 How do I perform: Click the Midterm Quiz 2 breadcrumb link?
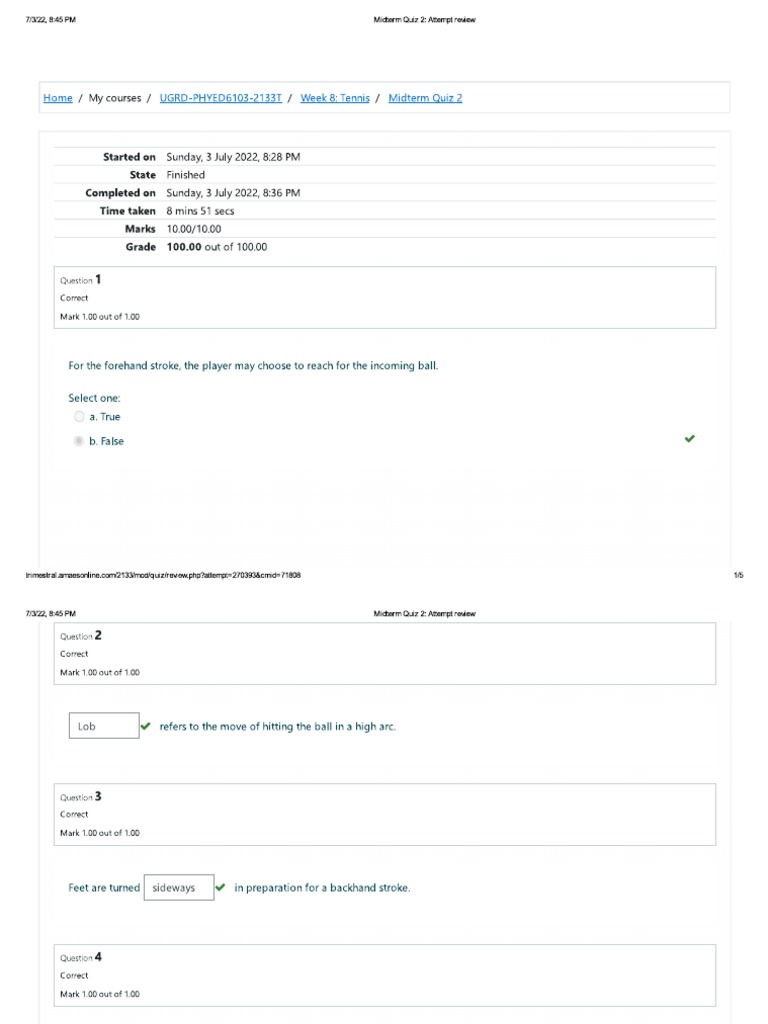coord(425,98)
